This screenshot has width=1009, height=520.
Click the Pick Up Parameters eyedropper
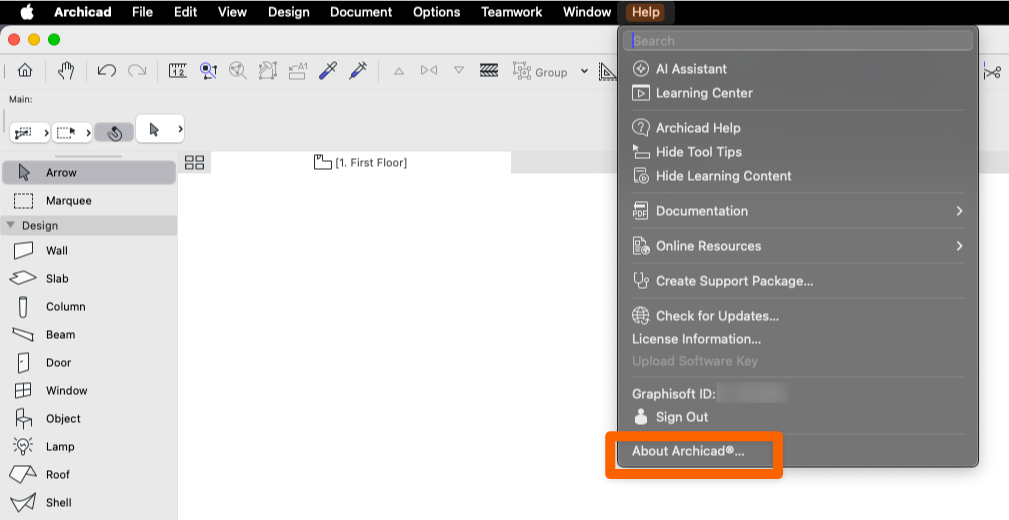[328, 71]
